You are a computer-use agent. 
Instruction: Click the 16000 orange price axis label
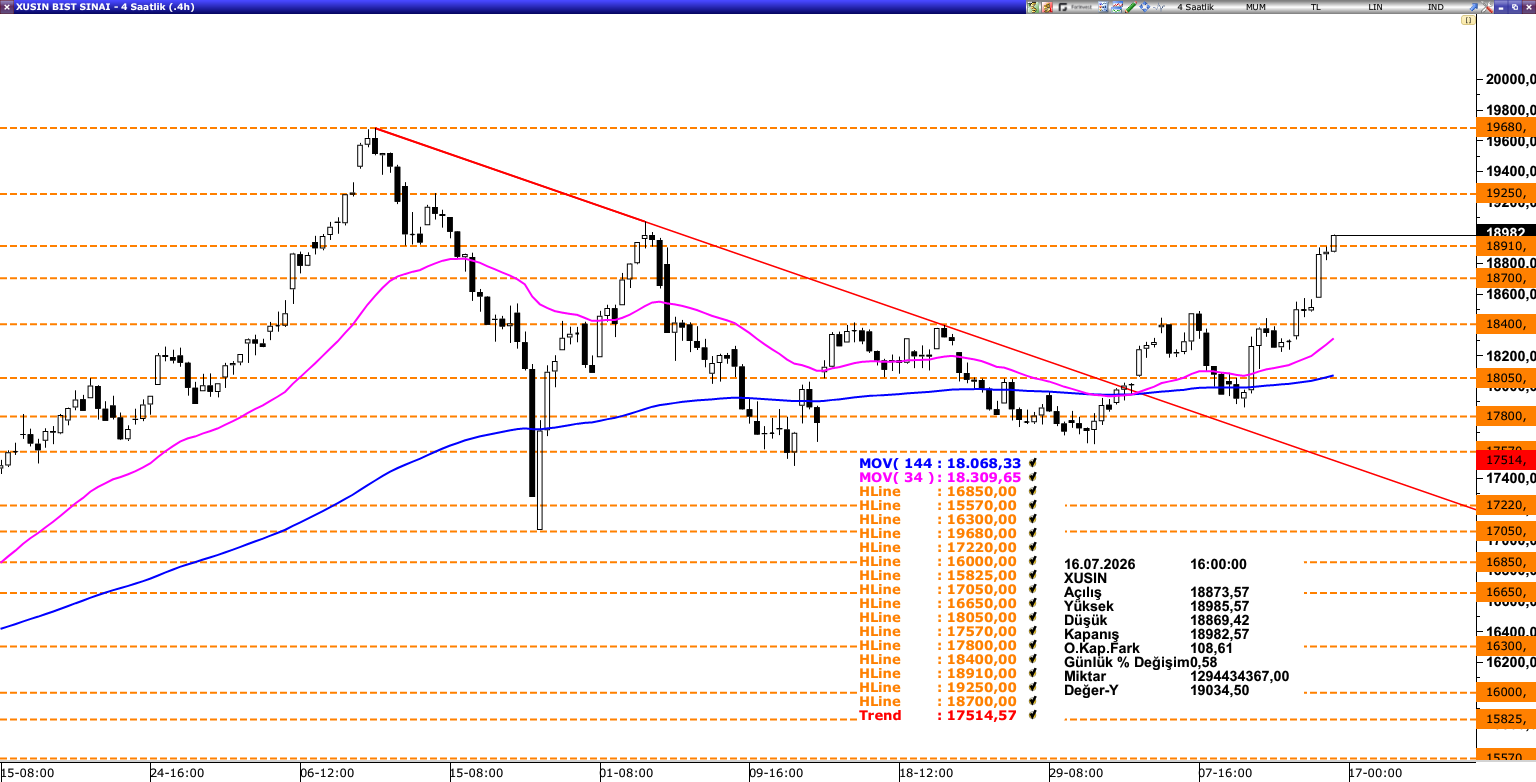1506,692
